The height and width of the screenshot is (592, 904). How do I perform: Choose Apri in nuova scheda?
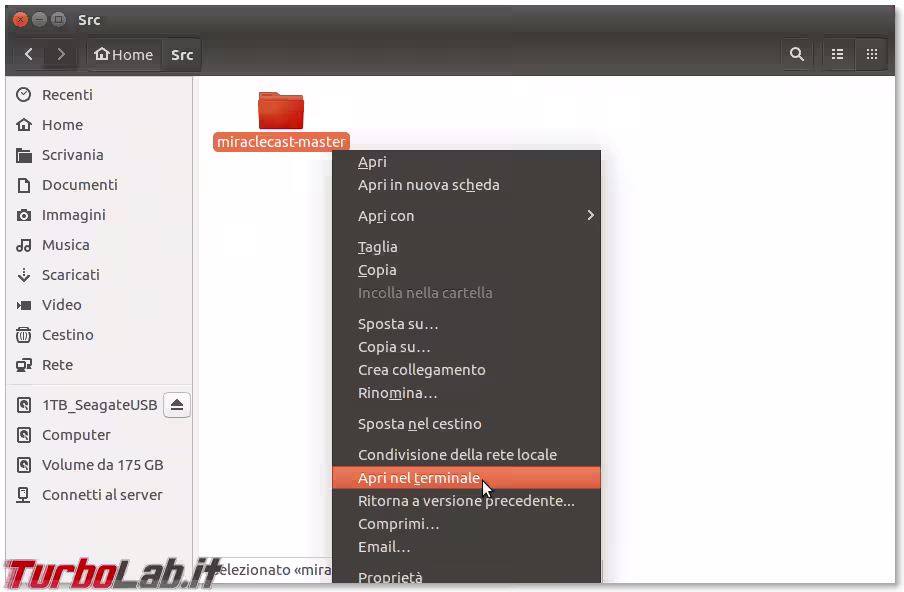tap(466, 185)
